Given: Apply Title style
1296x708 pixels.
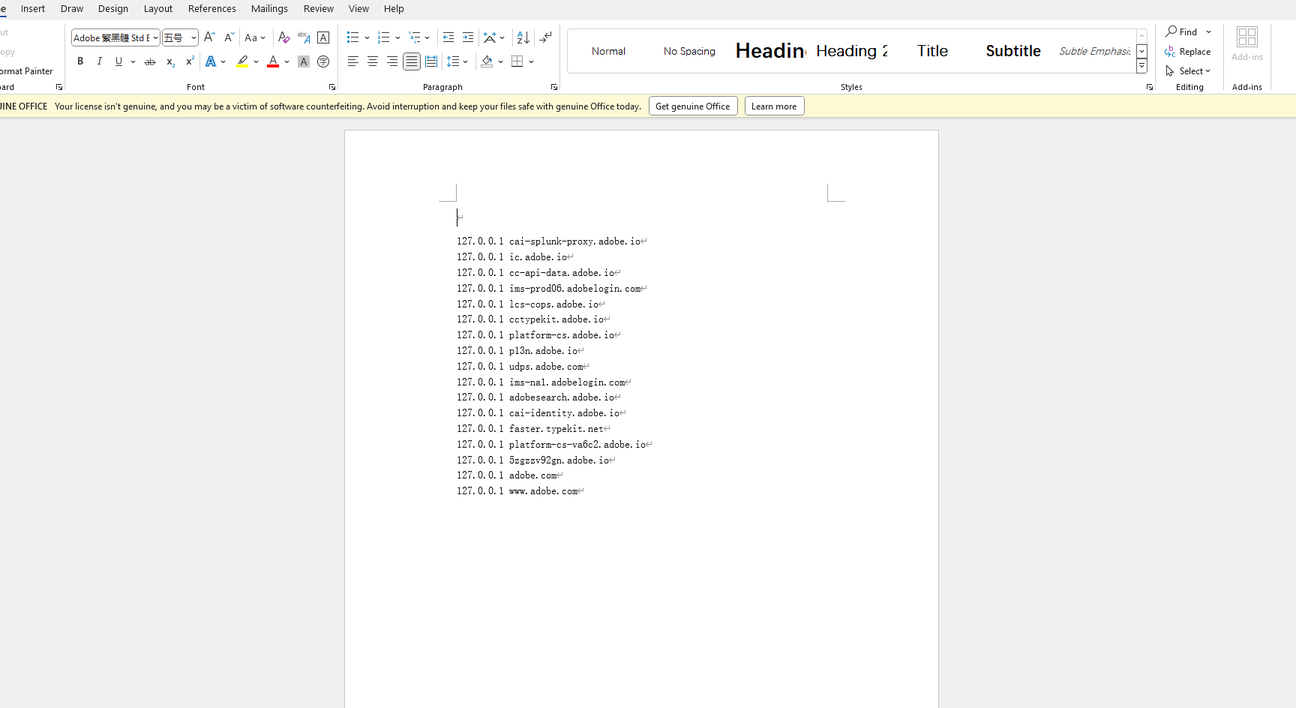Looking at the screenshot, I should [x=932, y=51].
